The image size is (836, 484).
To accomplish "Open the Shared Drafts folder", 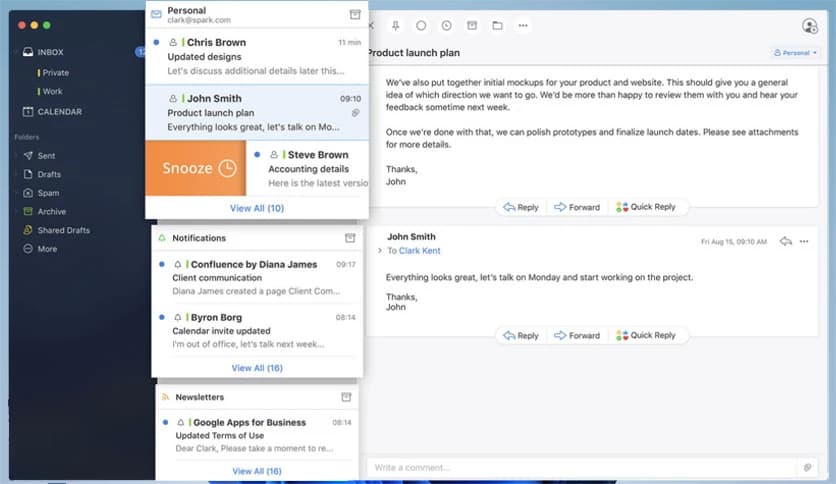I will [x=63, y=230].
